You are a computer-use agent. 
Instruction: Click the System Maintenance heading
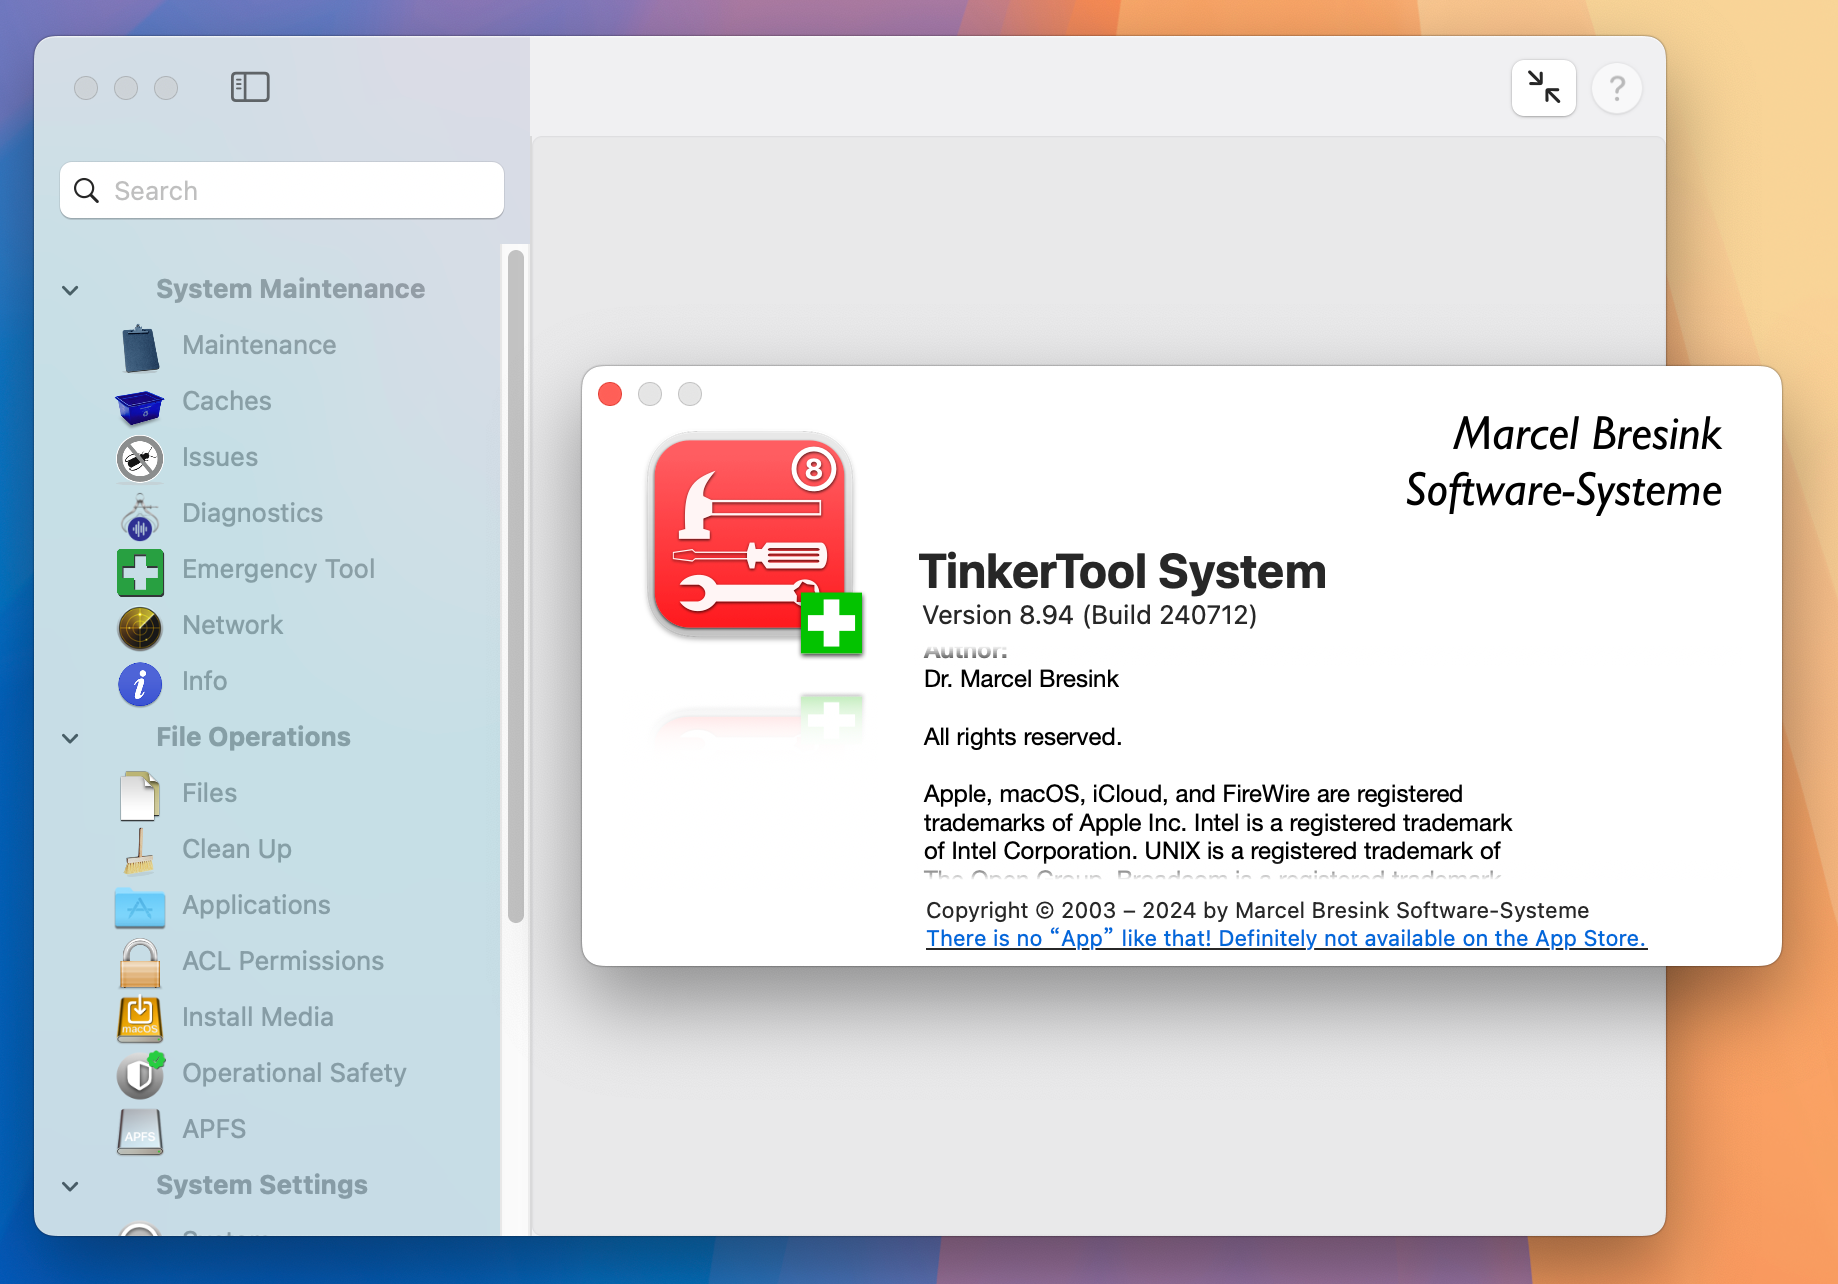tap(291, 289)
